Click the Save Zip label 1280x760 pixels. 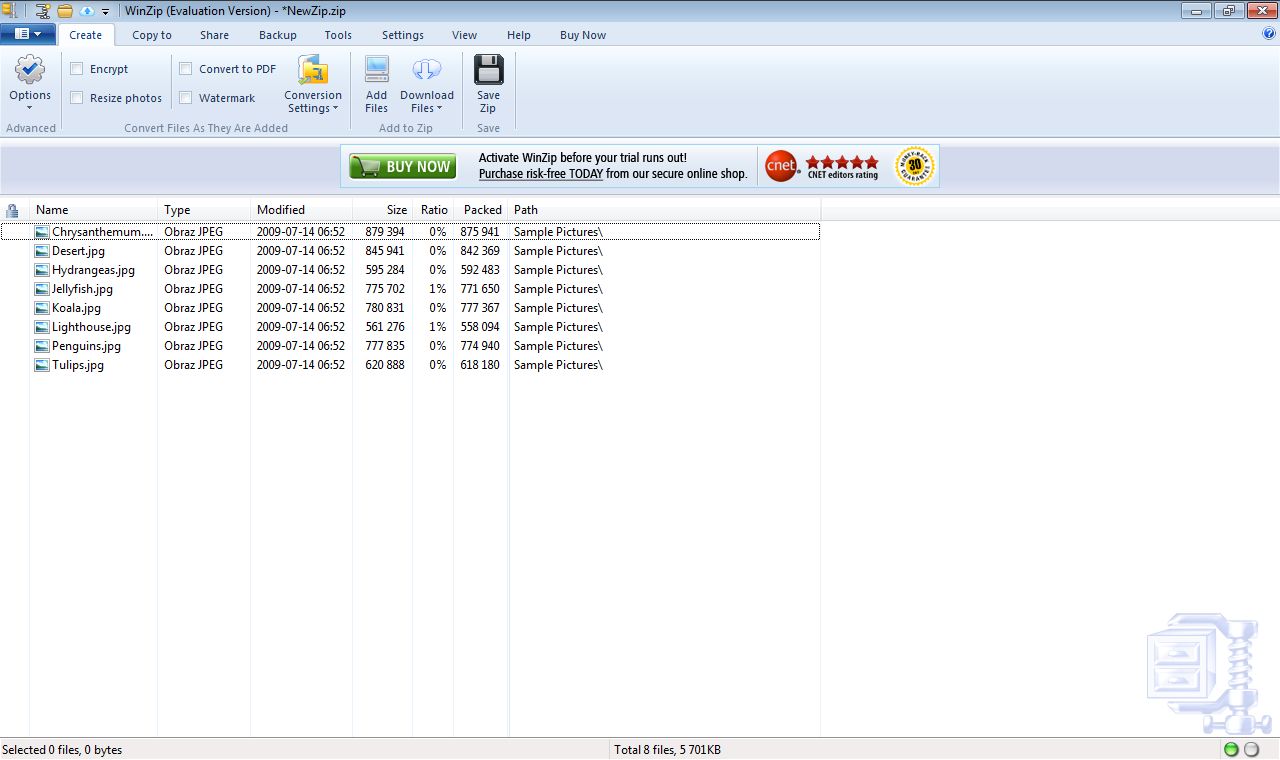tap(488, 102)
